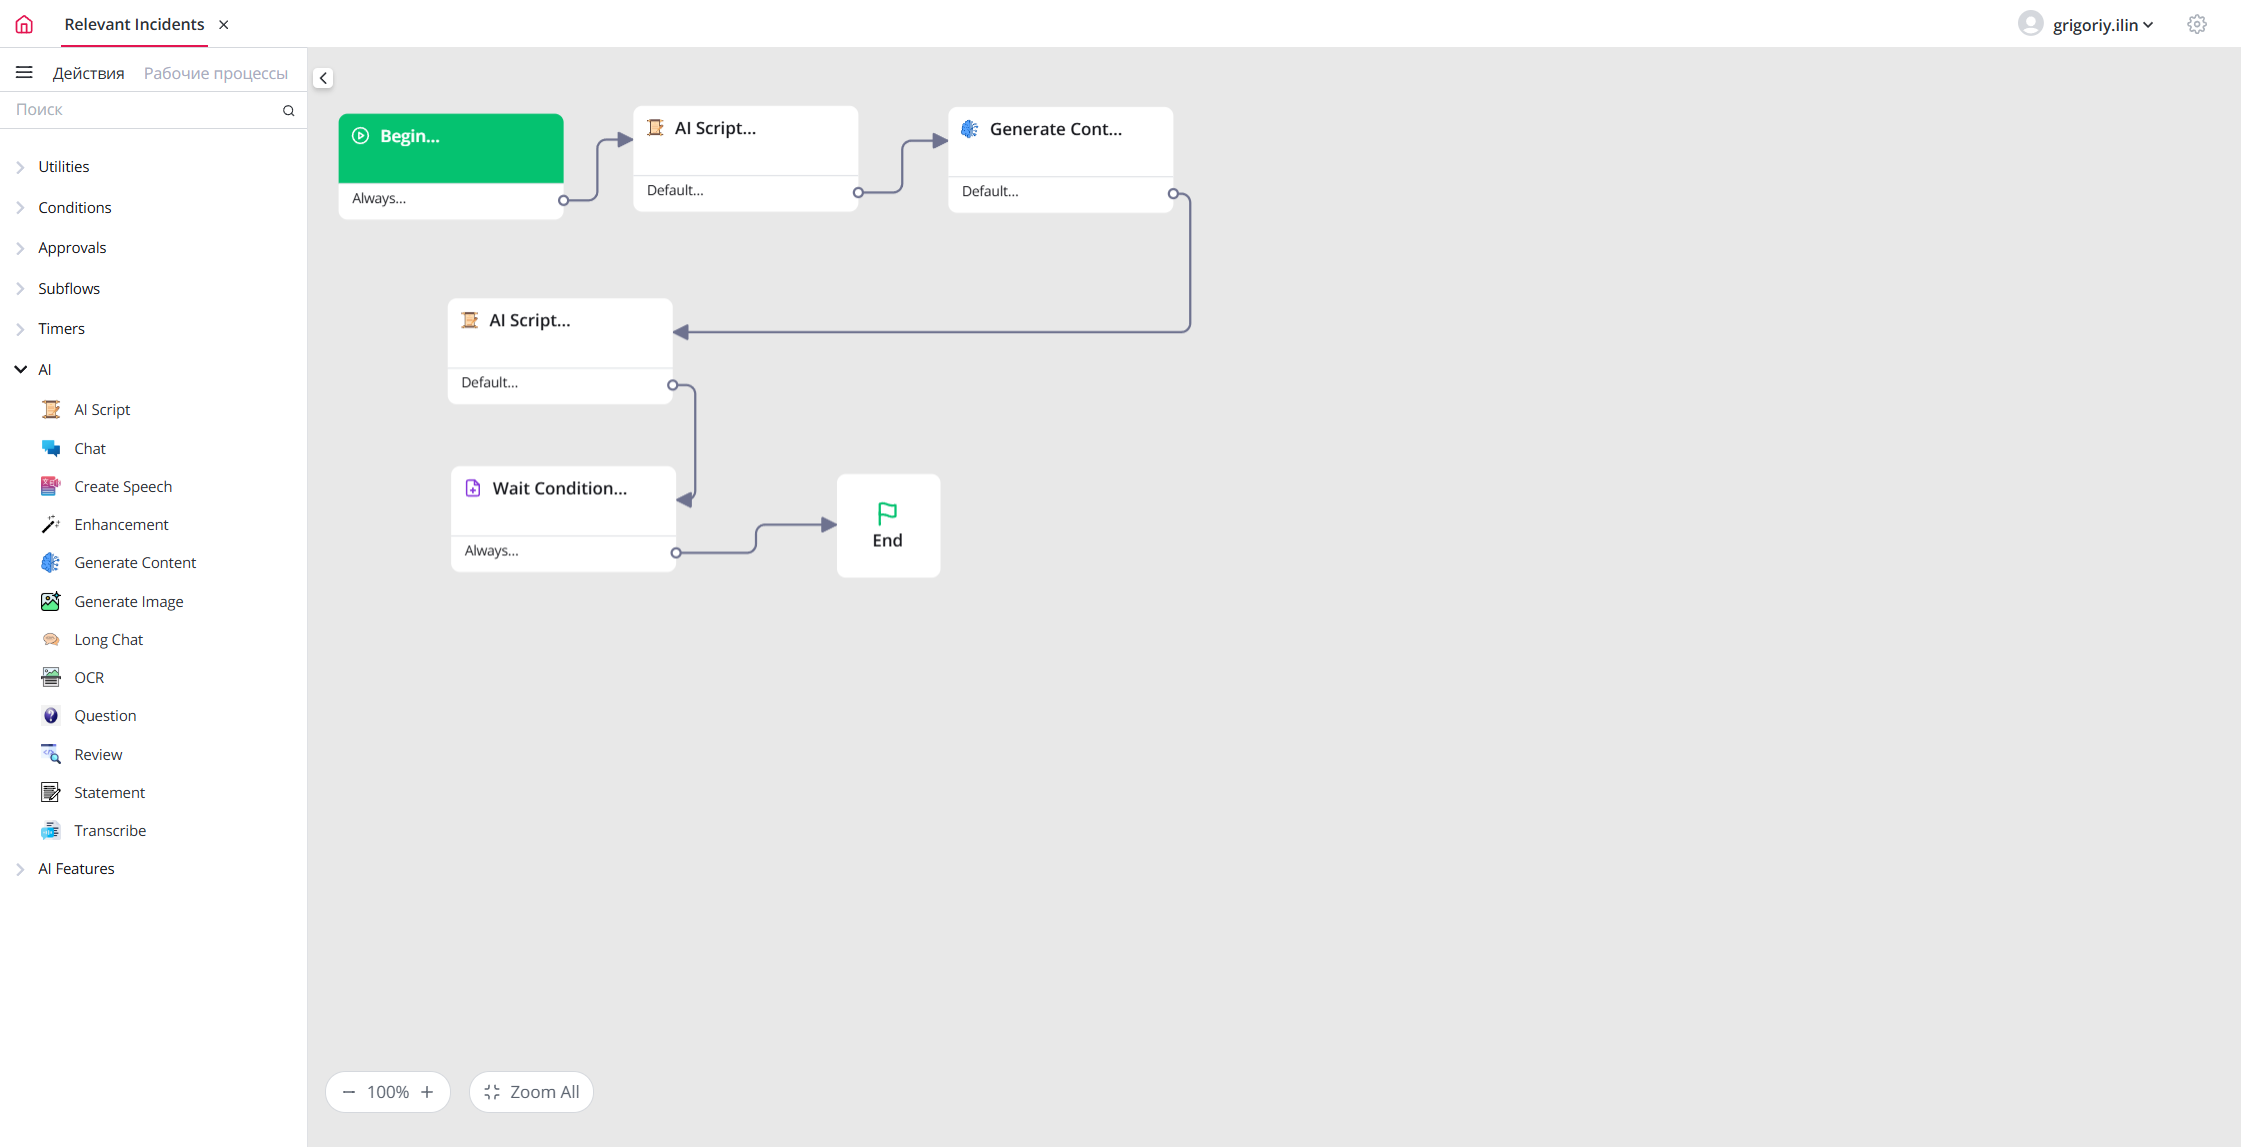The height and width of the screenshot is (1147, 2241).
Task: Decrease zoom with the minus button
Action: [348, 1091]
